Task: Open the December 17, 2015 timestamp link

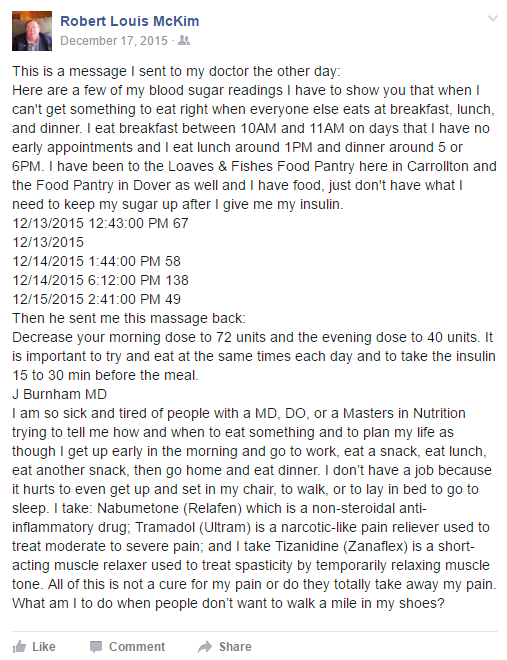Action: tap(114, 41)
